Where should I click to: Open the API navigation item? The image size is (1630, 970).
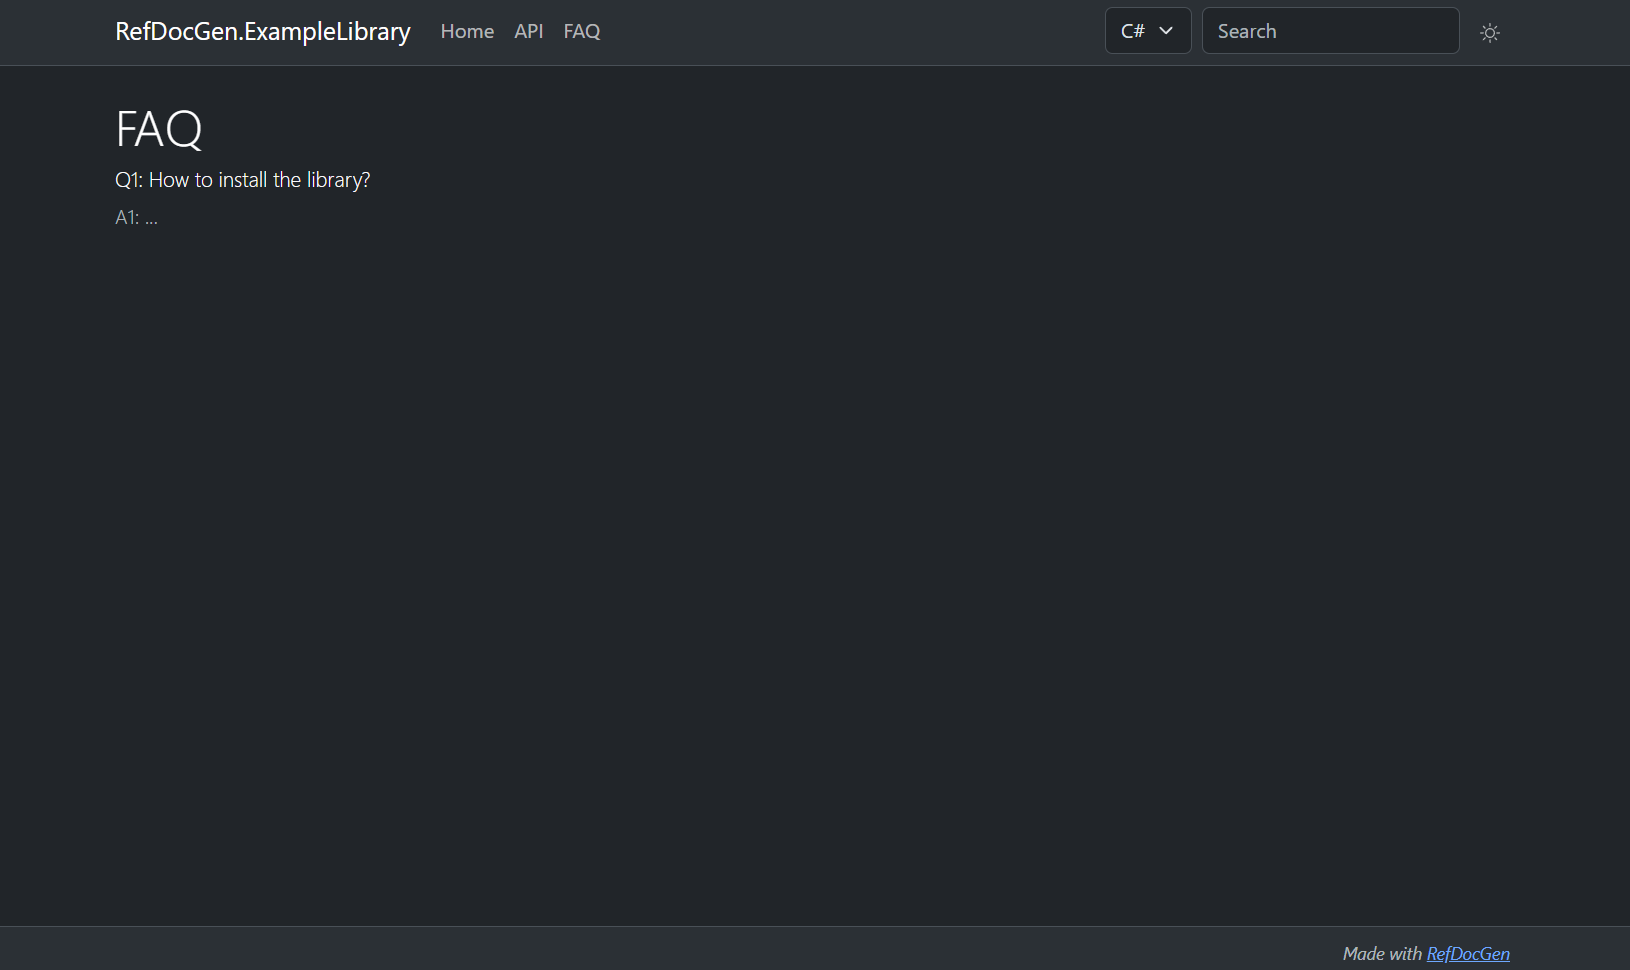pos(529,31)
